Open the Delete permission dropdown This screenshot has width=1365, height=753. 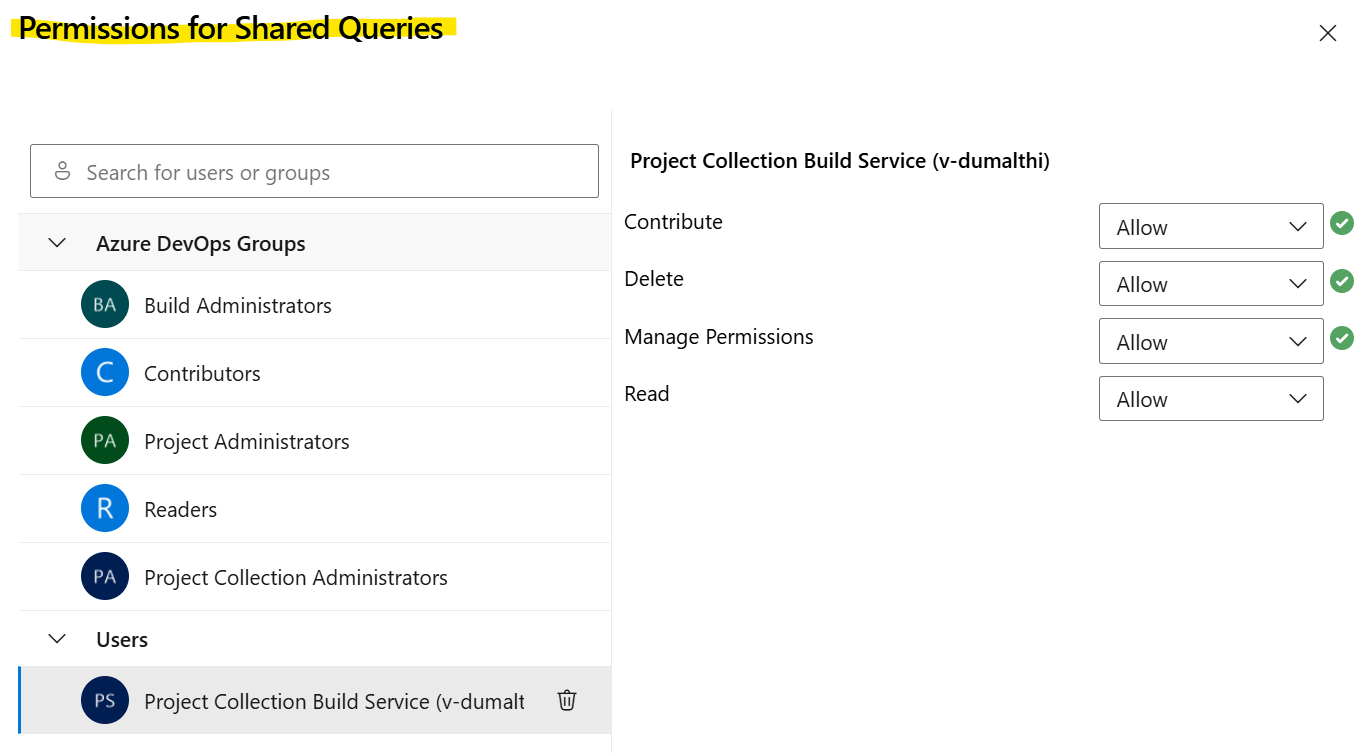click(1211, 284)
